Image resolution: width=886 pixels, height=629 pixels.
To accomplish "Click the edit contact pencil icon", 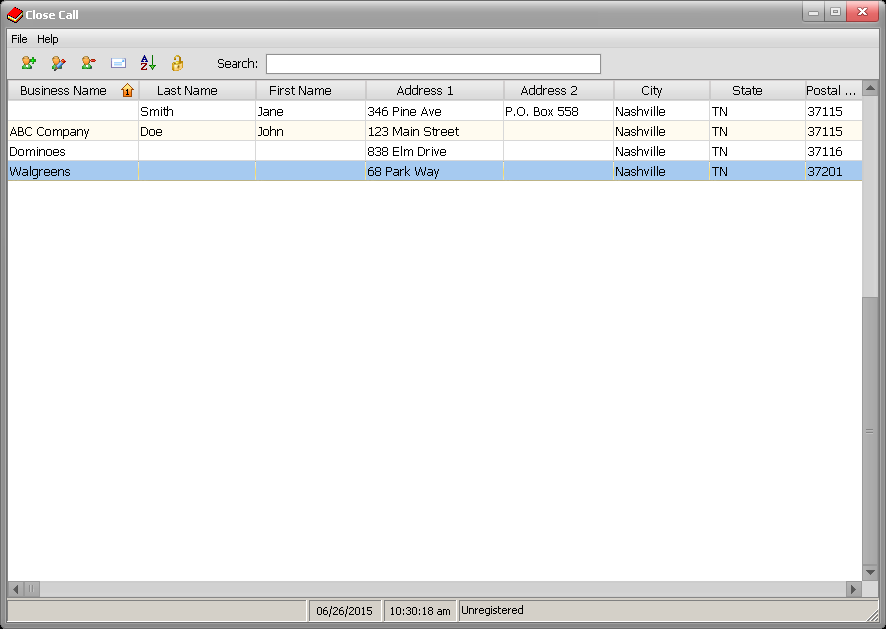I will point(58,63).
